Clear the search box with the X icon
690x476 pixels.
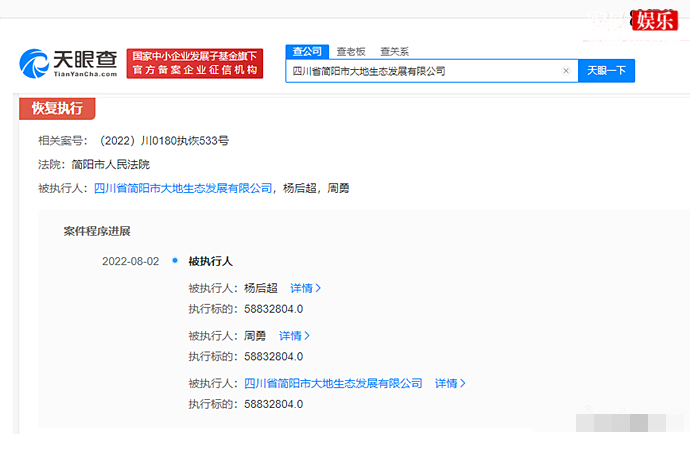[566, 71]
